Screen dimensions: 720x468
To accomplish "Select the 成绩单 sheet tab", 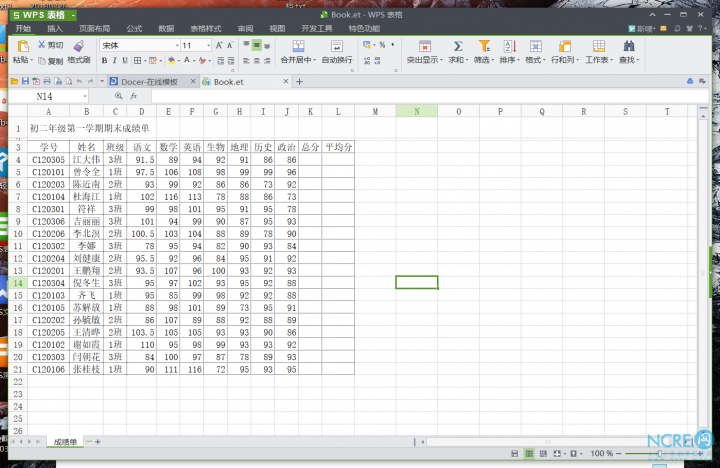I will tap(65, 442).
